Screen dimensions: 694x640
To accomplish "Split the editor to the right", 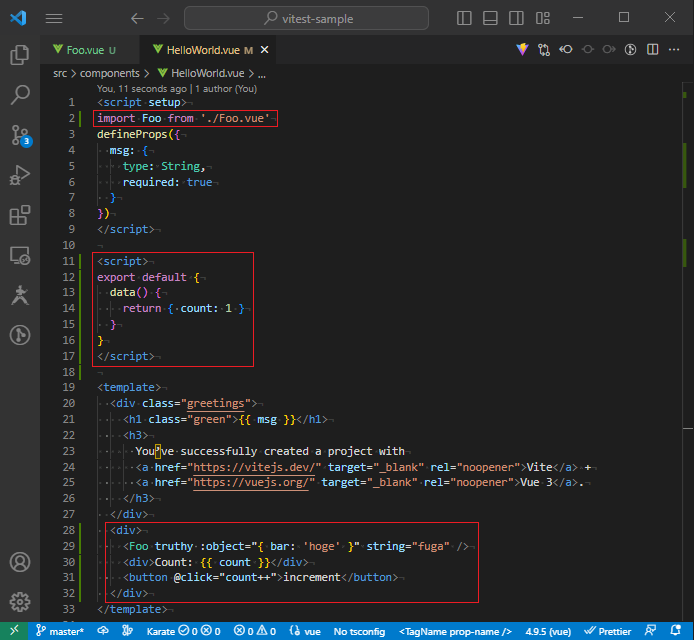I will [x=652, y=50].
